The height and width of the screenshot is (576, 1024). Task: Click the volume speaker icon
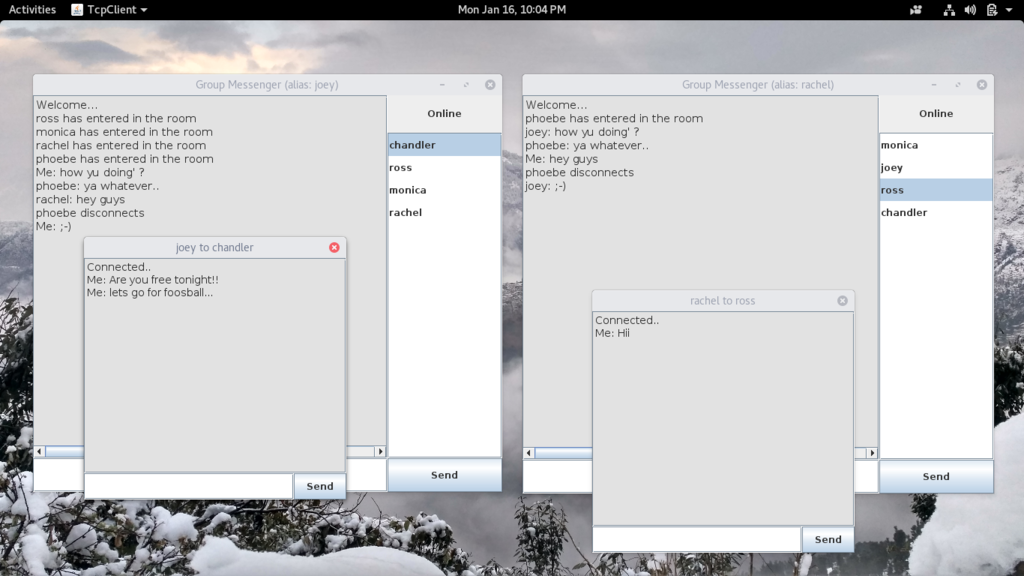pyautogui.click(x=970, y=10)
